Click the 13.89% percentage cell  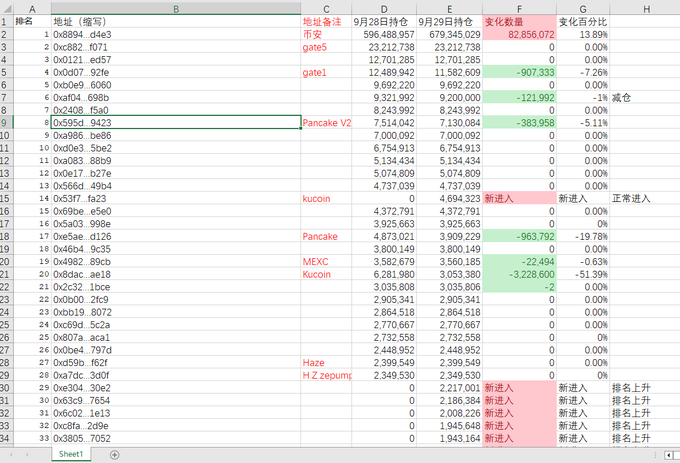pyautogui.click(x=583, y=35)
